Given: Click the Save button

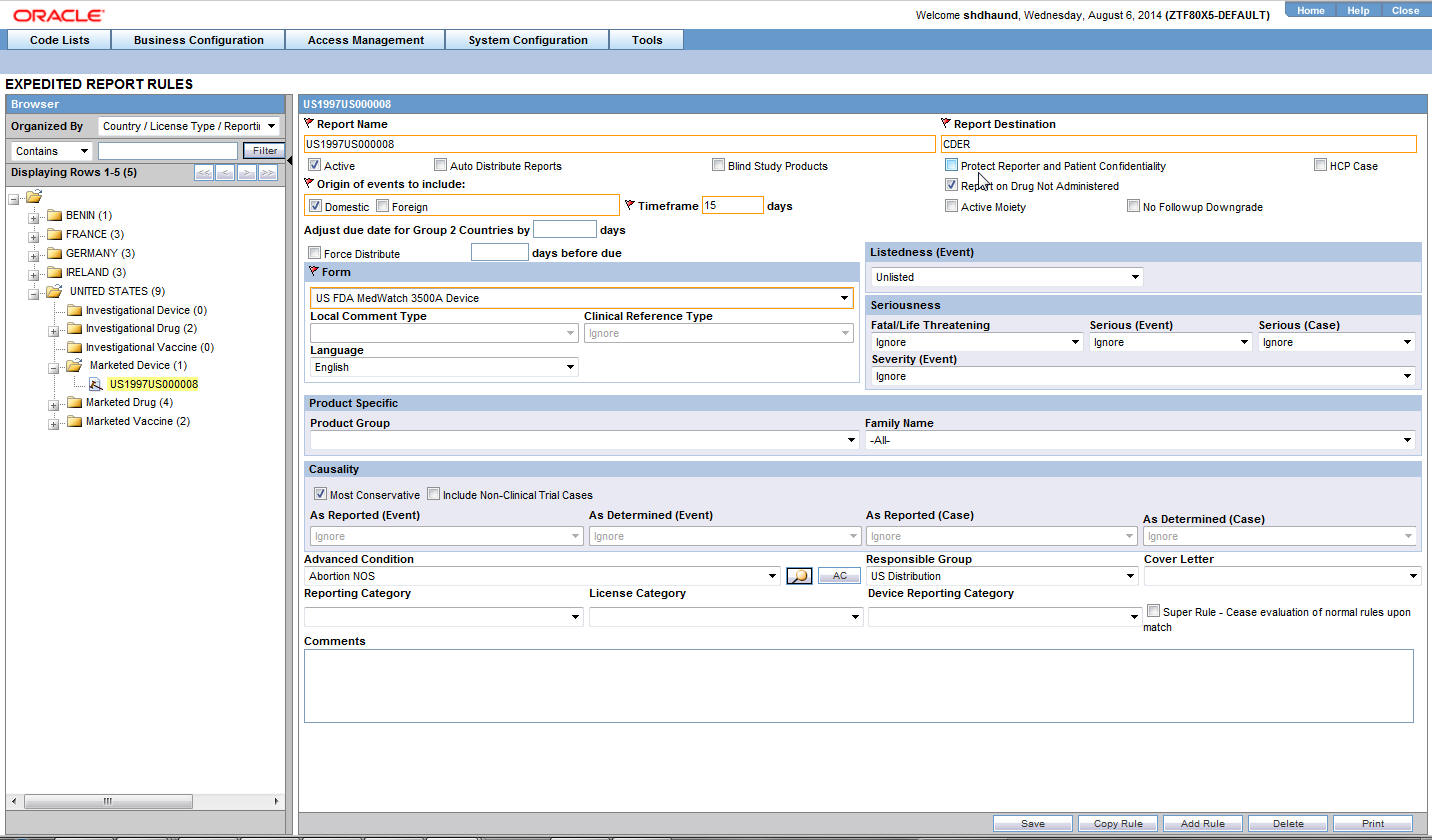Looking at the screenshot, I should coord(1033,824).
